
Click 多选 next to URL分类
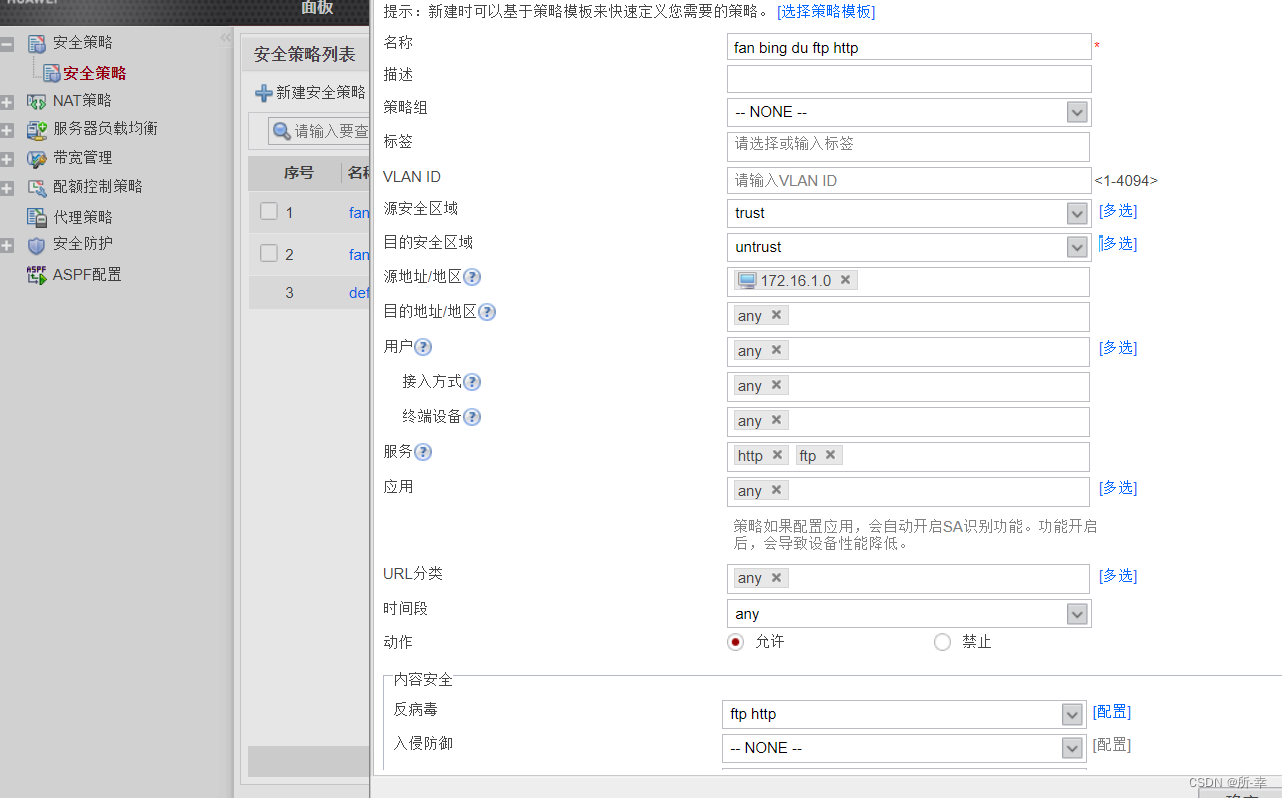[1118, 575]
